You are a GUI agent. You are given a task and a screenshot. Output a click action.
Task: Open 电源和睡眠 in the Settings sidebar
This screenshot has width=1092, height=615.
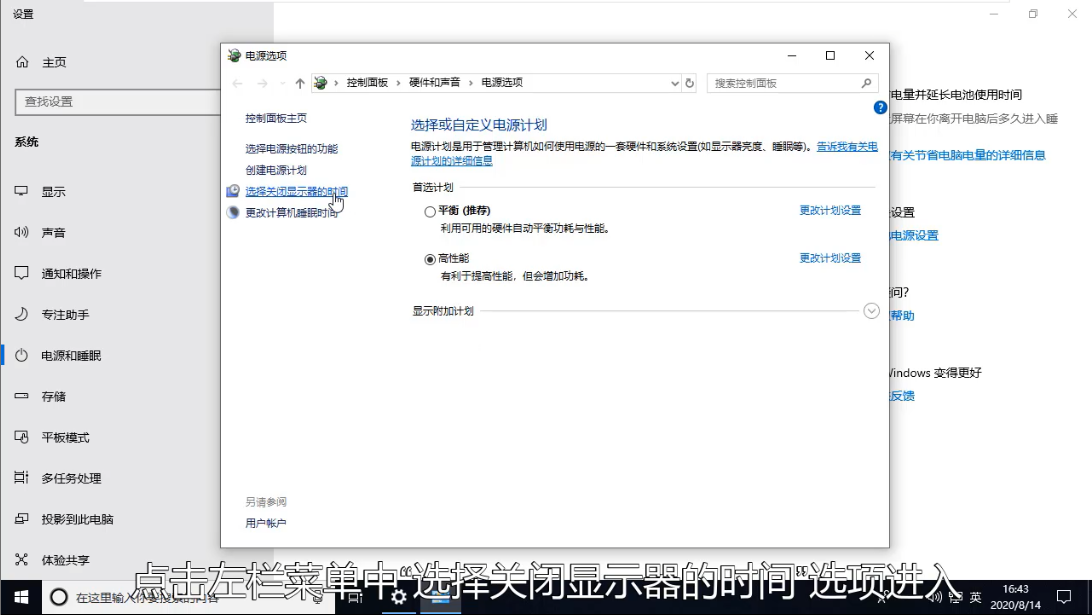click(x=70, y=356)
